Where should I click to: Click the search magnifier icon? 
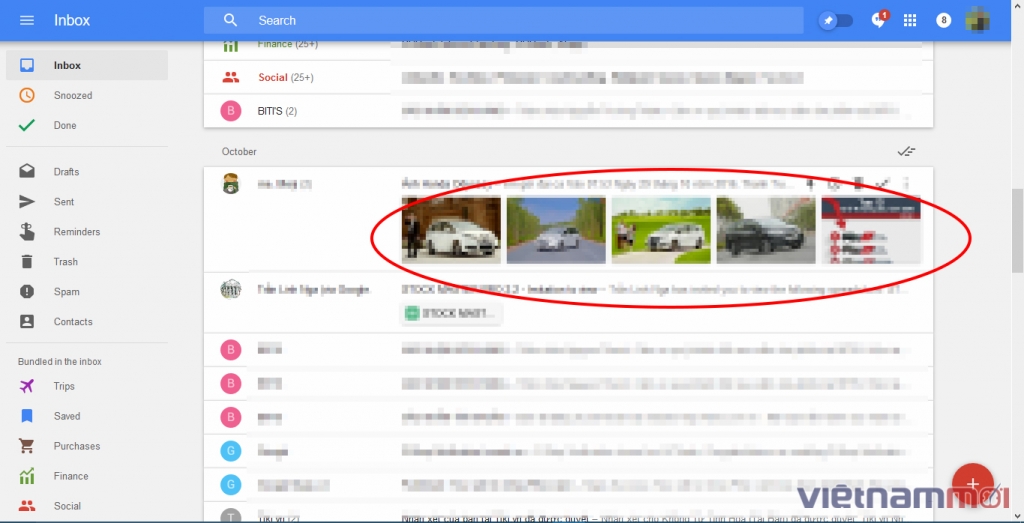[x=230, y=20]
